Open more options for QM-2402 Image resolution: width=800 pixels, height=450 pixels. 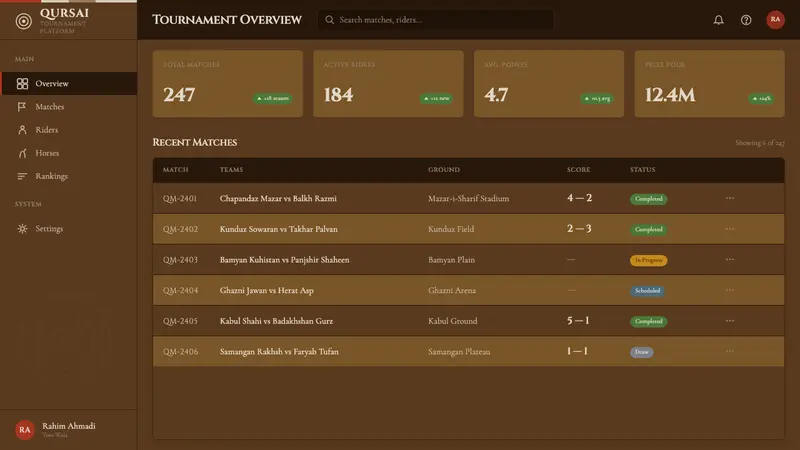tap(730, 229)
